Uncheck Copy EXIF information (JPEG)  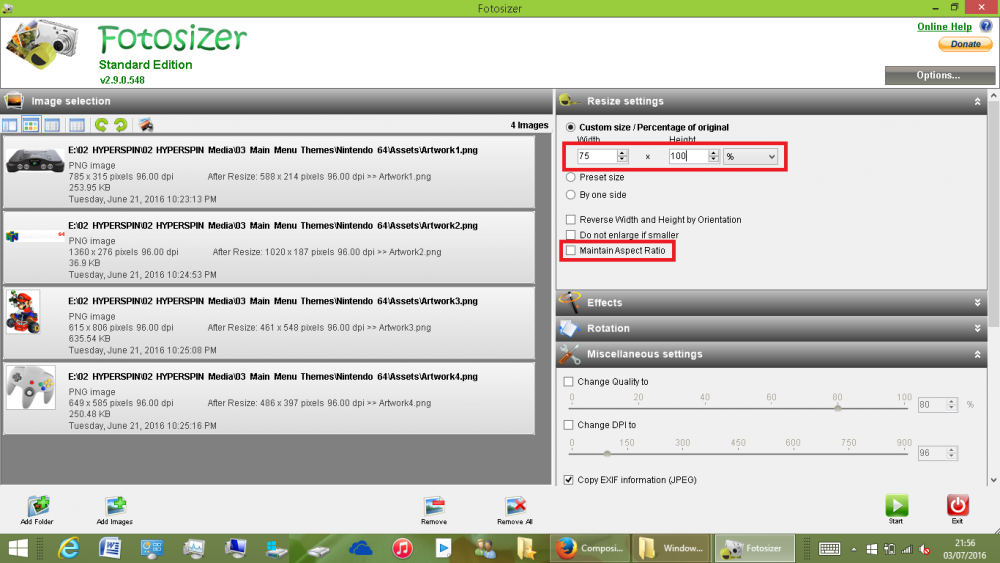pyautogui.click(x=568, y=479)
